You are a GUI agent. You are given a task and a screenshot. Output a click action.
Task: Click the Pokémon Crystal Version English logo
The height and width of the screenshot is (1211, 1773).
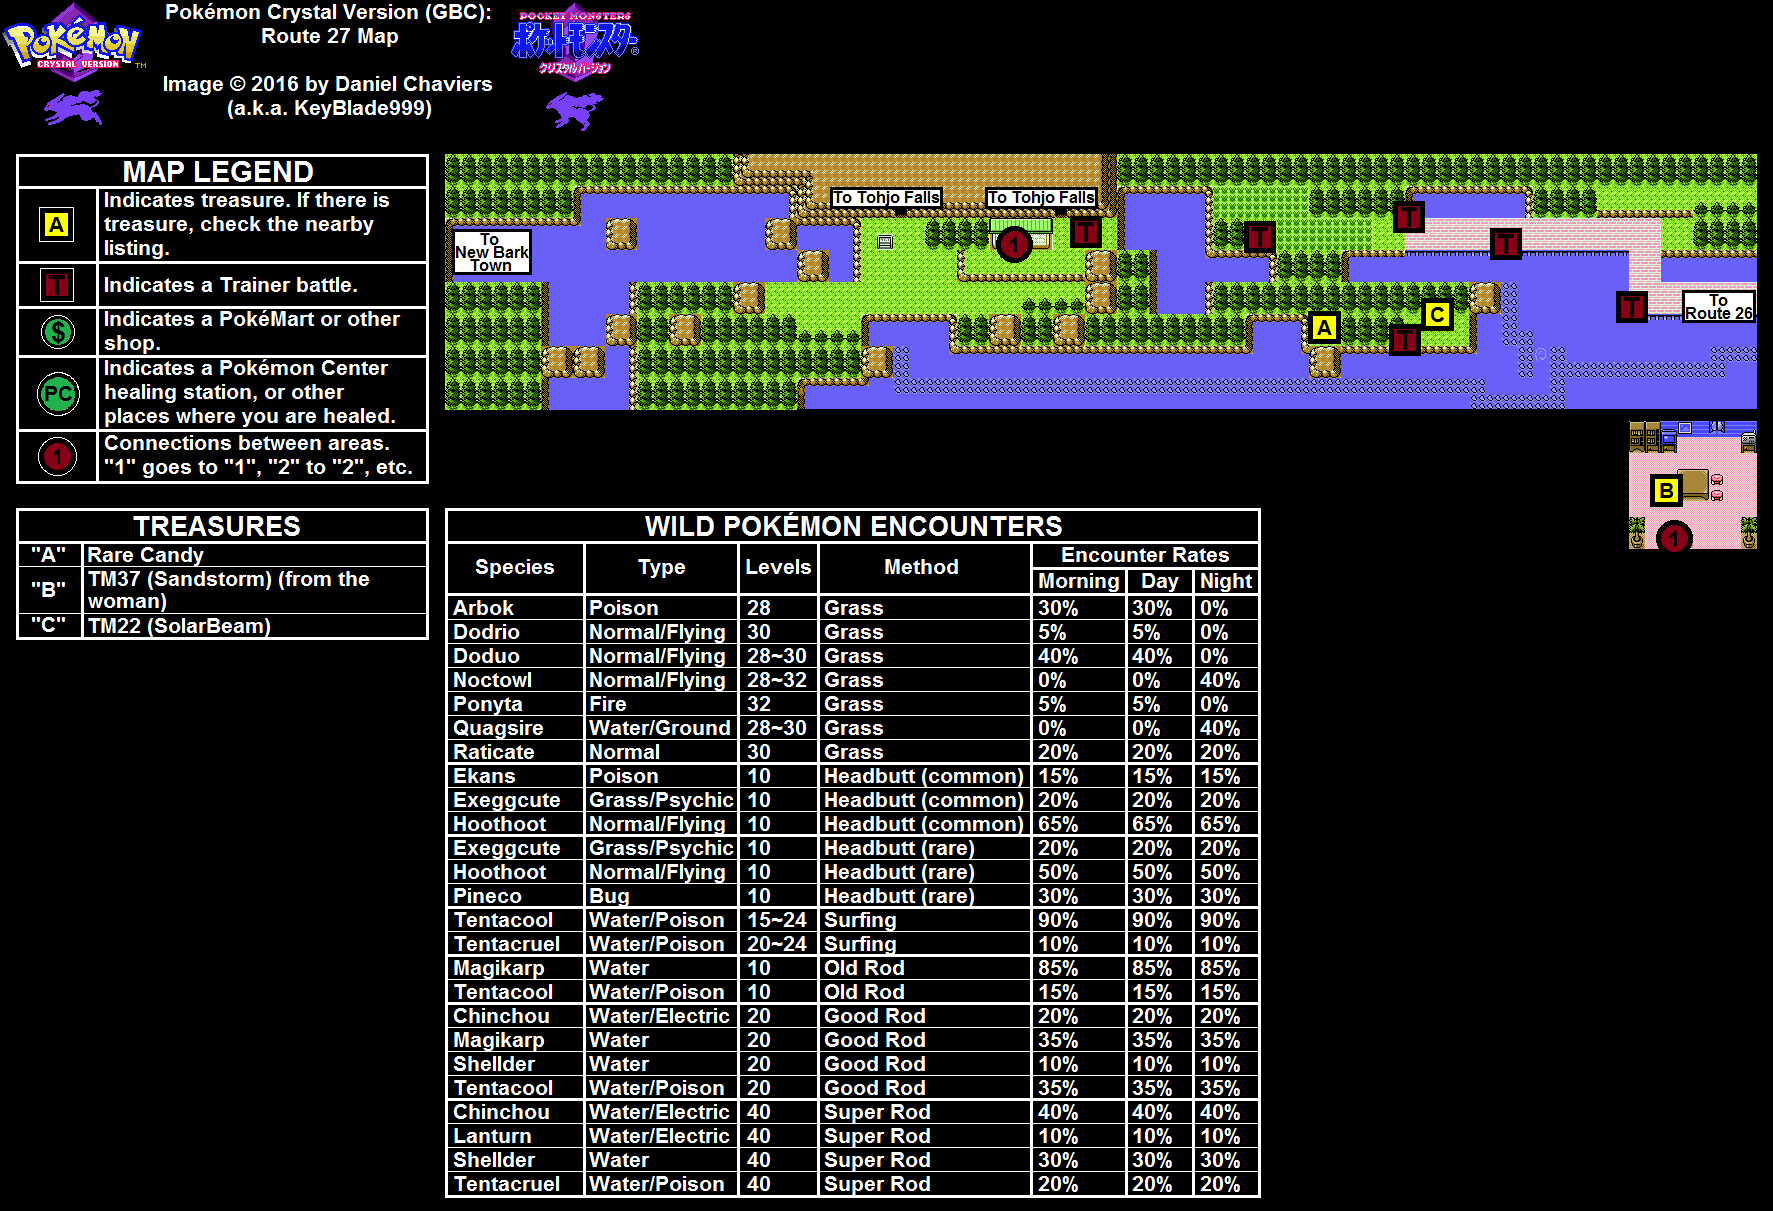point(73,42)
